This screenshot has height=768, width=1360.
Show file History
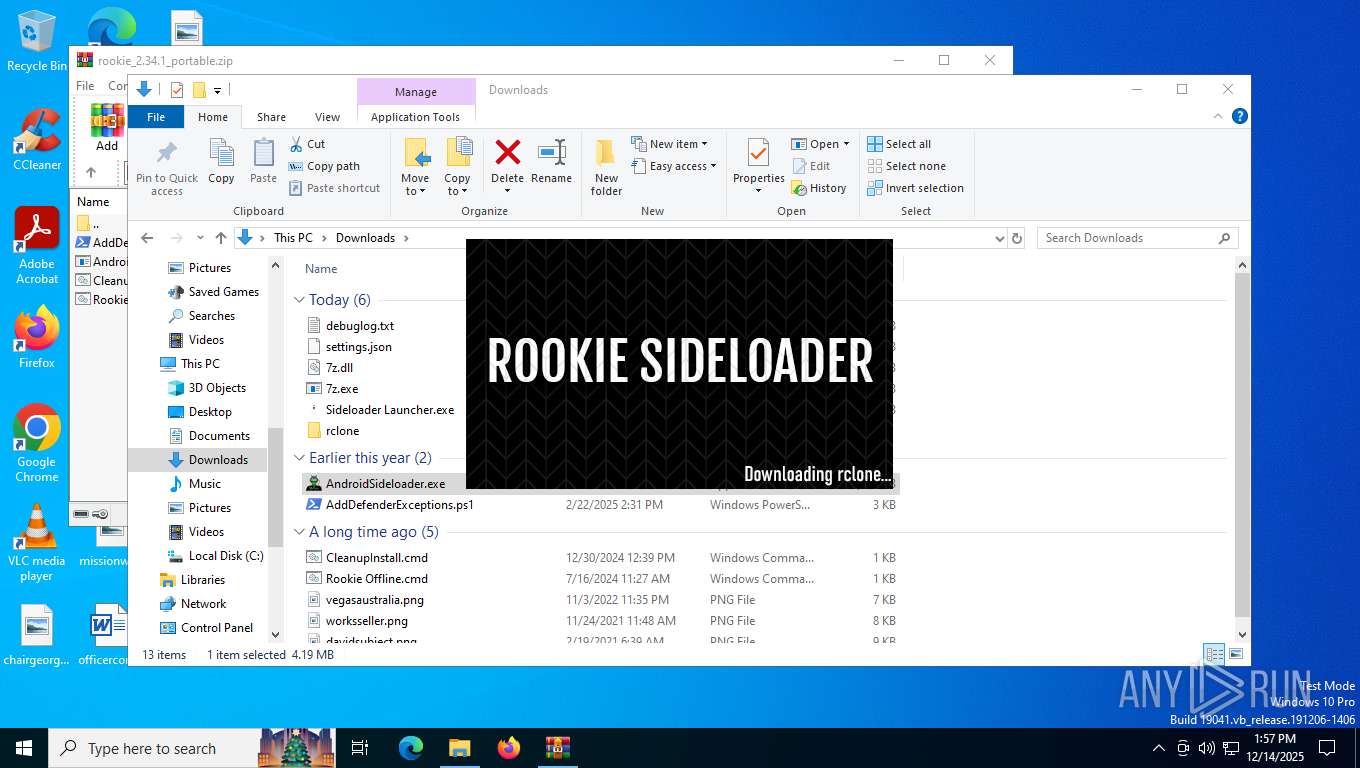(x=819, y=188)
